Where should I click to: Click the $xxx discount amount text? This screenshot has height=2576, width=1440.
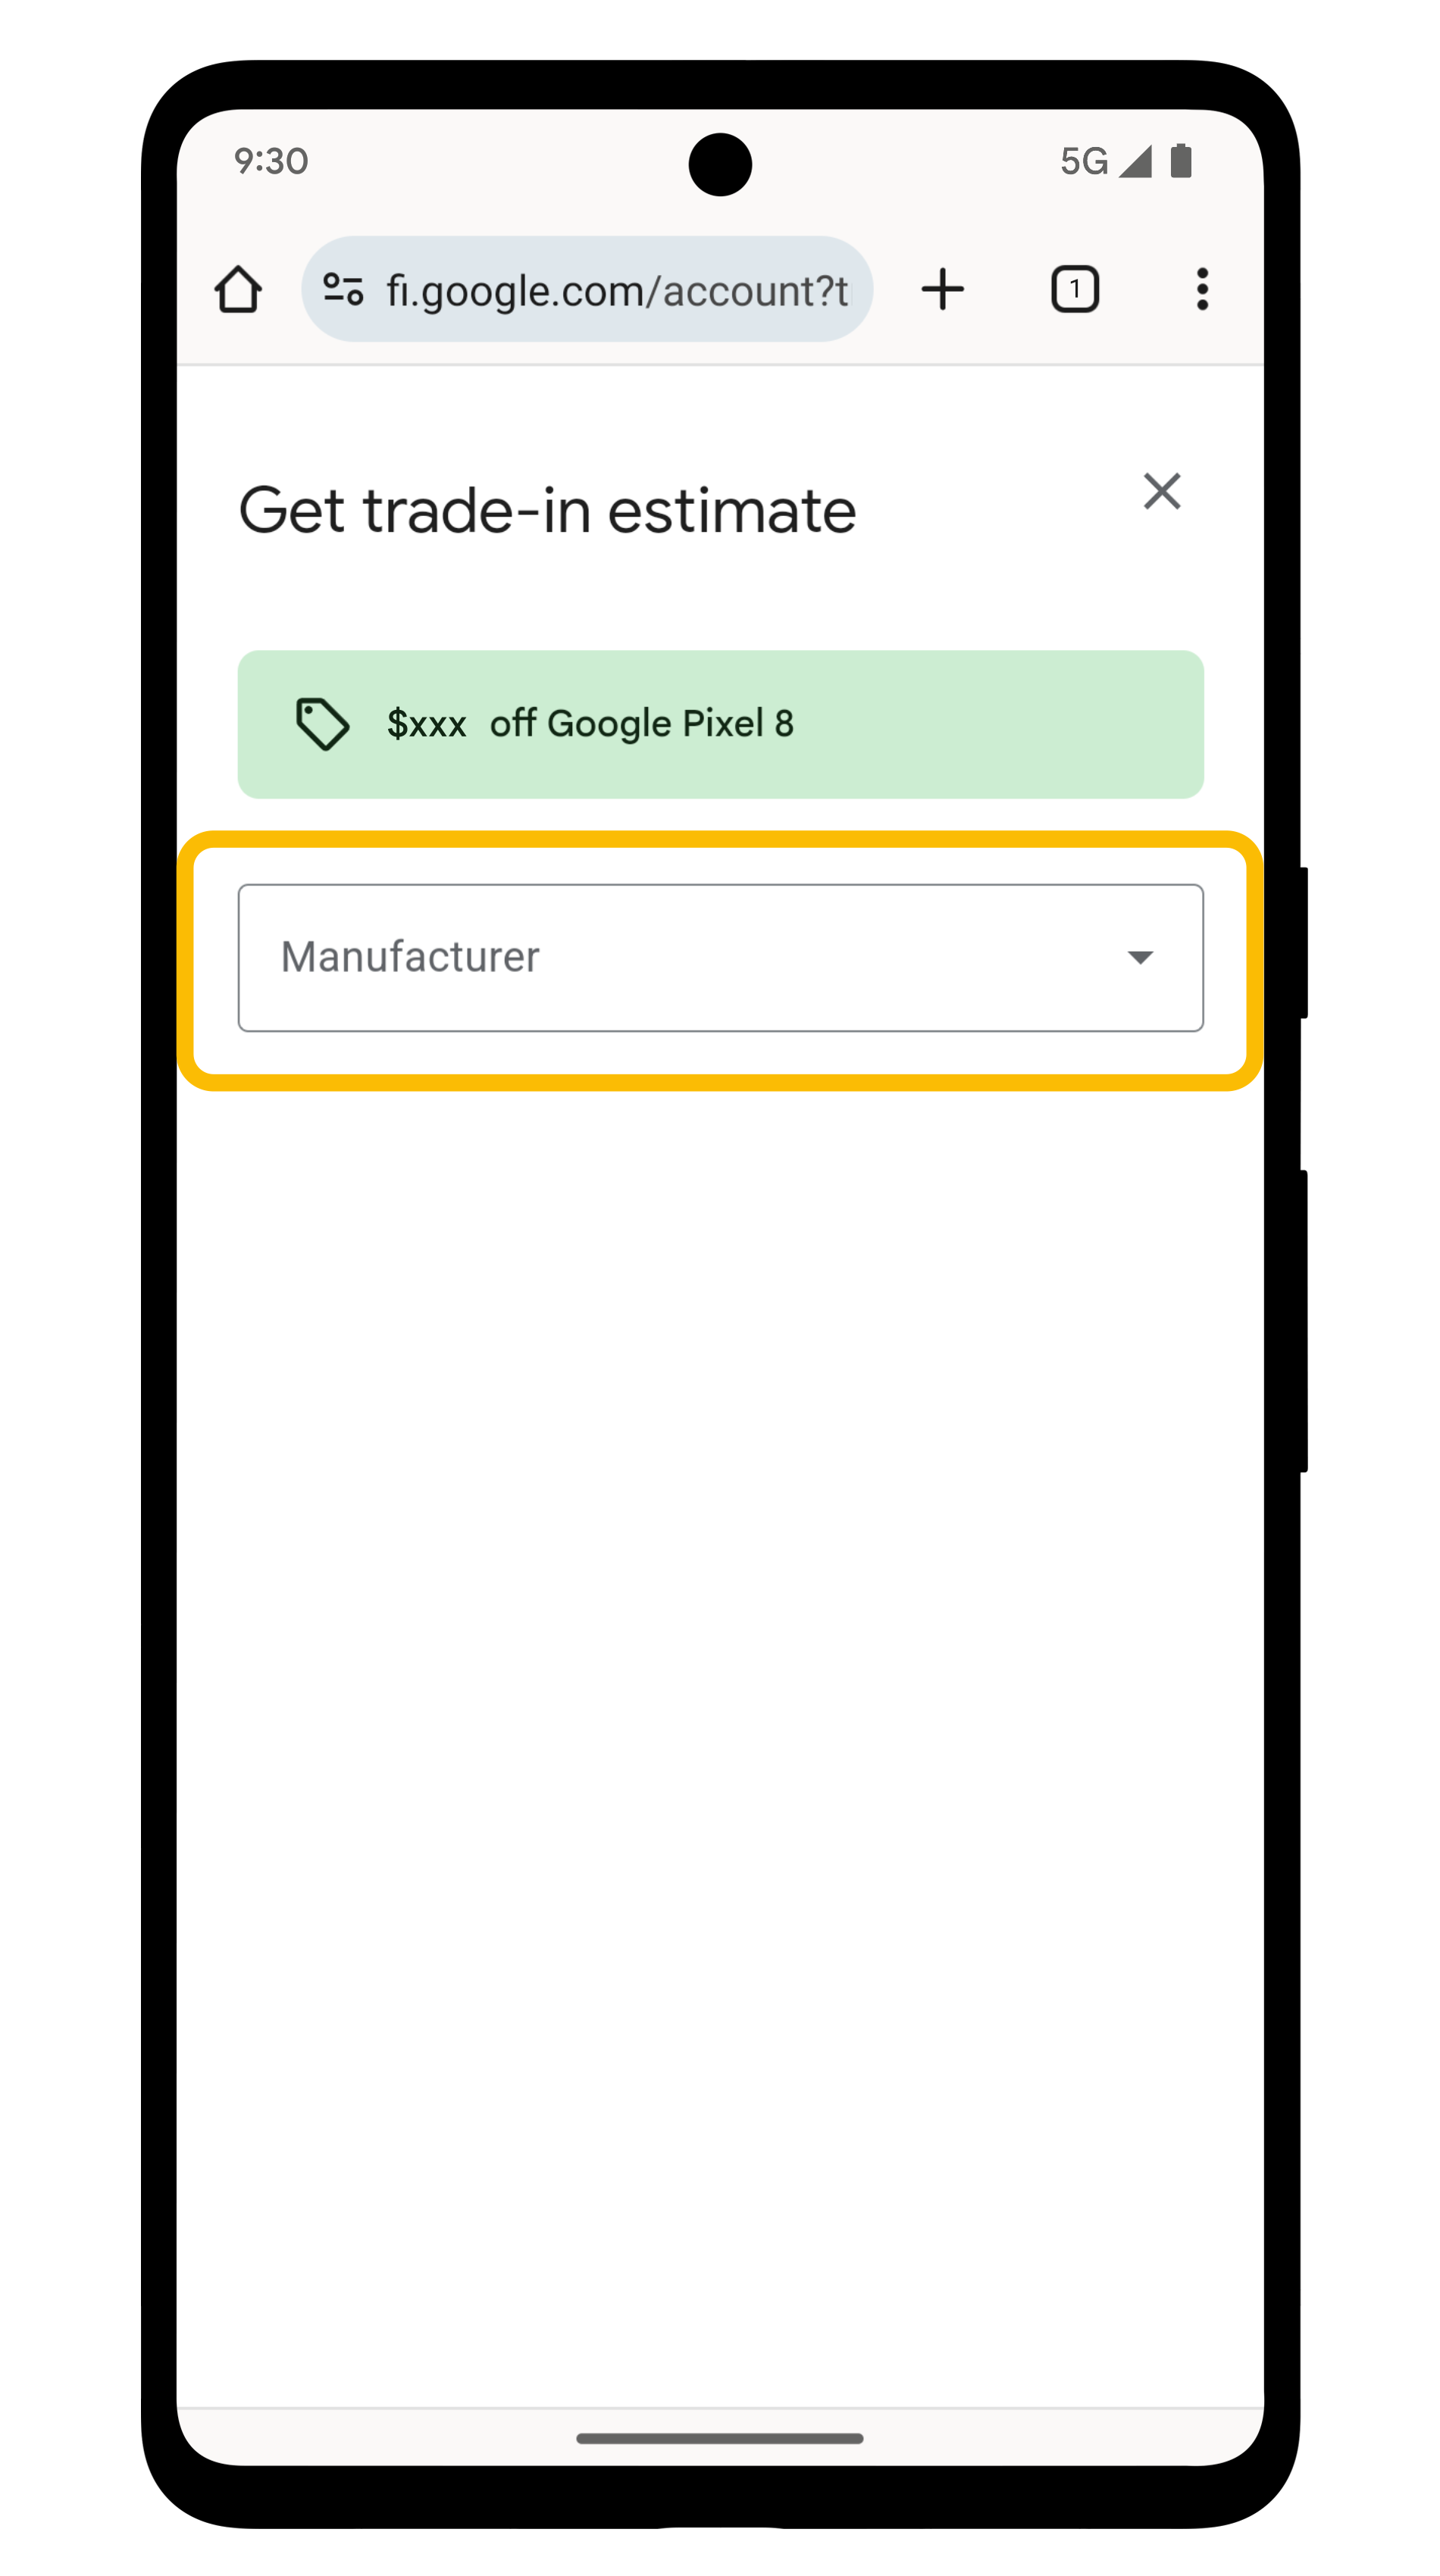pyautogui.click(x=427, y=724)
